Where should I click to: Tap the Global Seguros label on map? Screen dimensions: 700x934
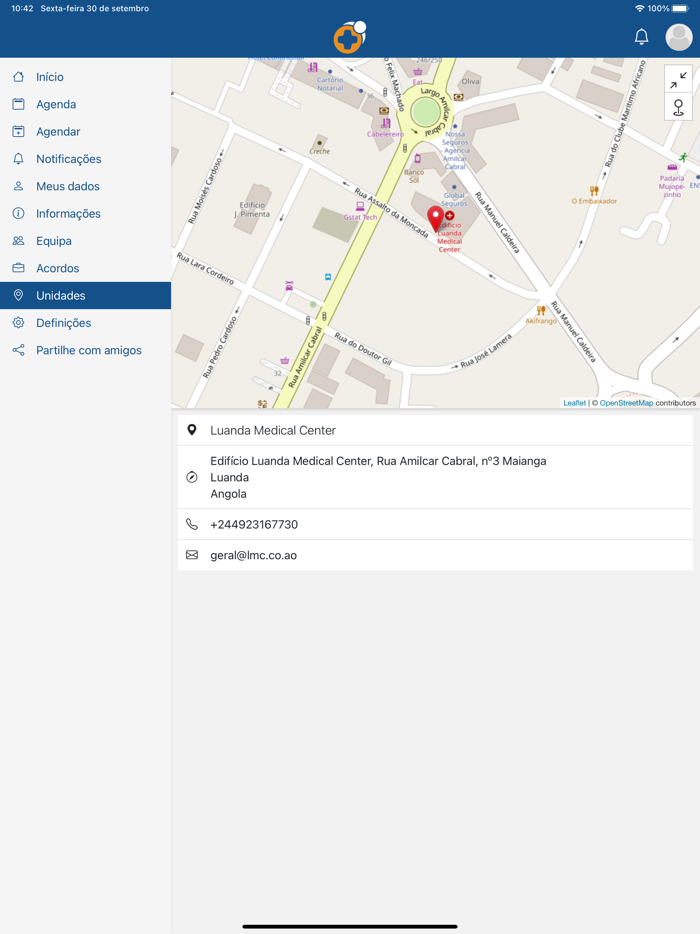[455, 199]
